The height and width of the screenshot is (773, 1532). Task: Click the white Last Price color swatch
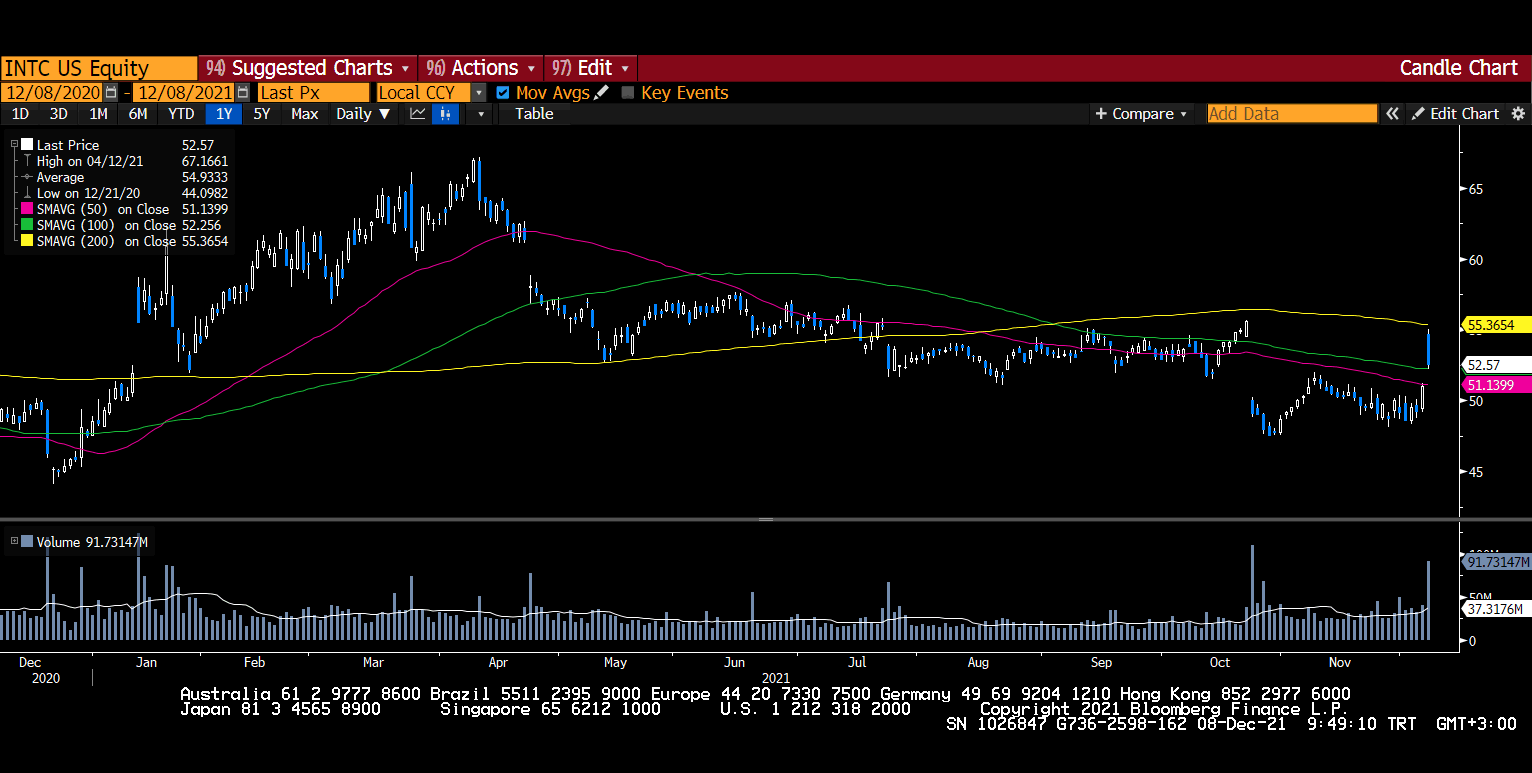coord(28,145)
